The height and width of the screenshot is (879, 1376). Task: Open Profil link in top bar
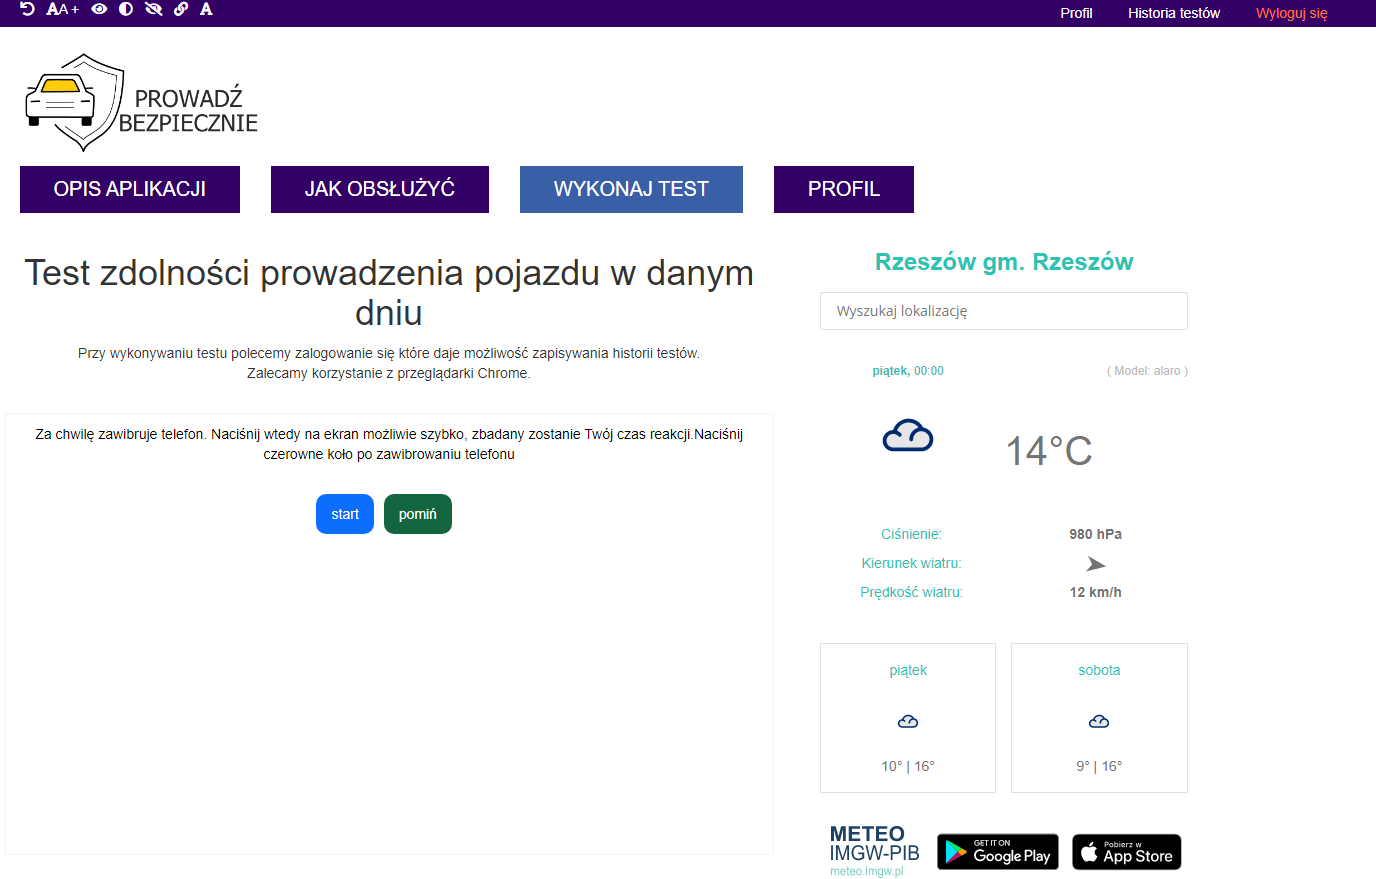1076,13
